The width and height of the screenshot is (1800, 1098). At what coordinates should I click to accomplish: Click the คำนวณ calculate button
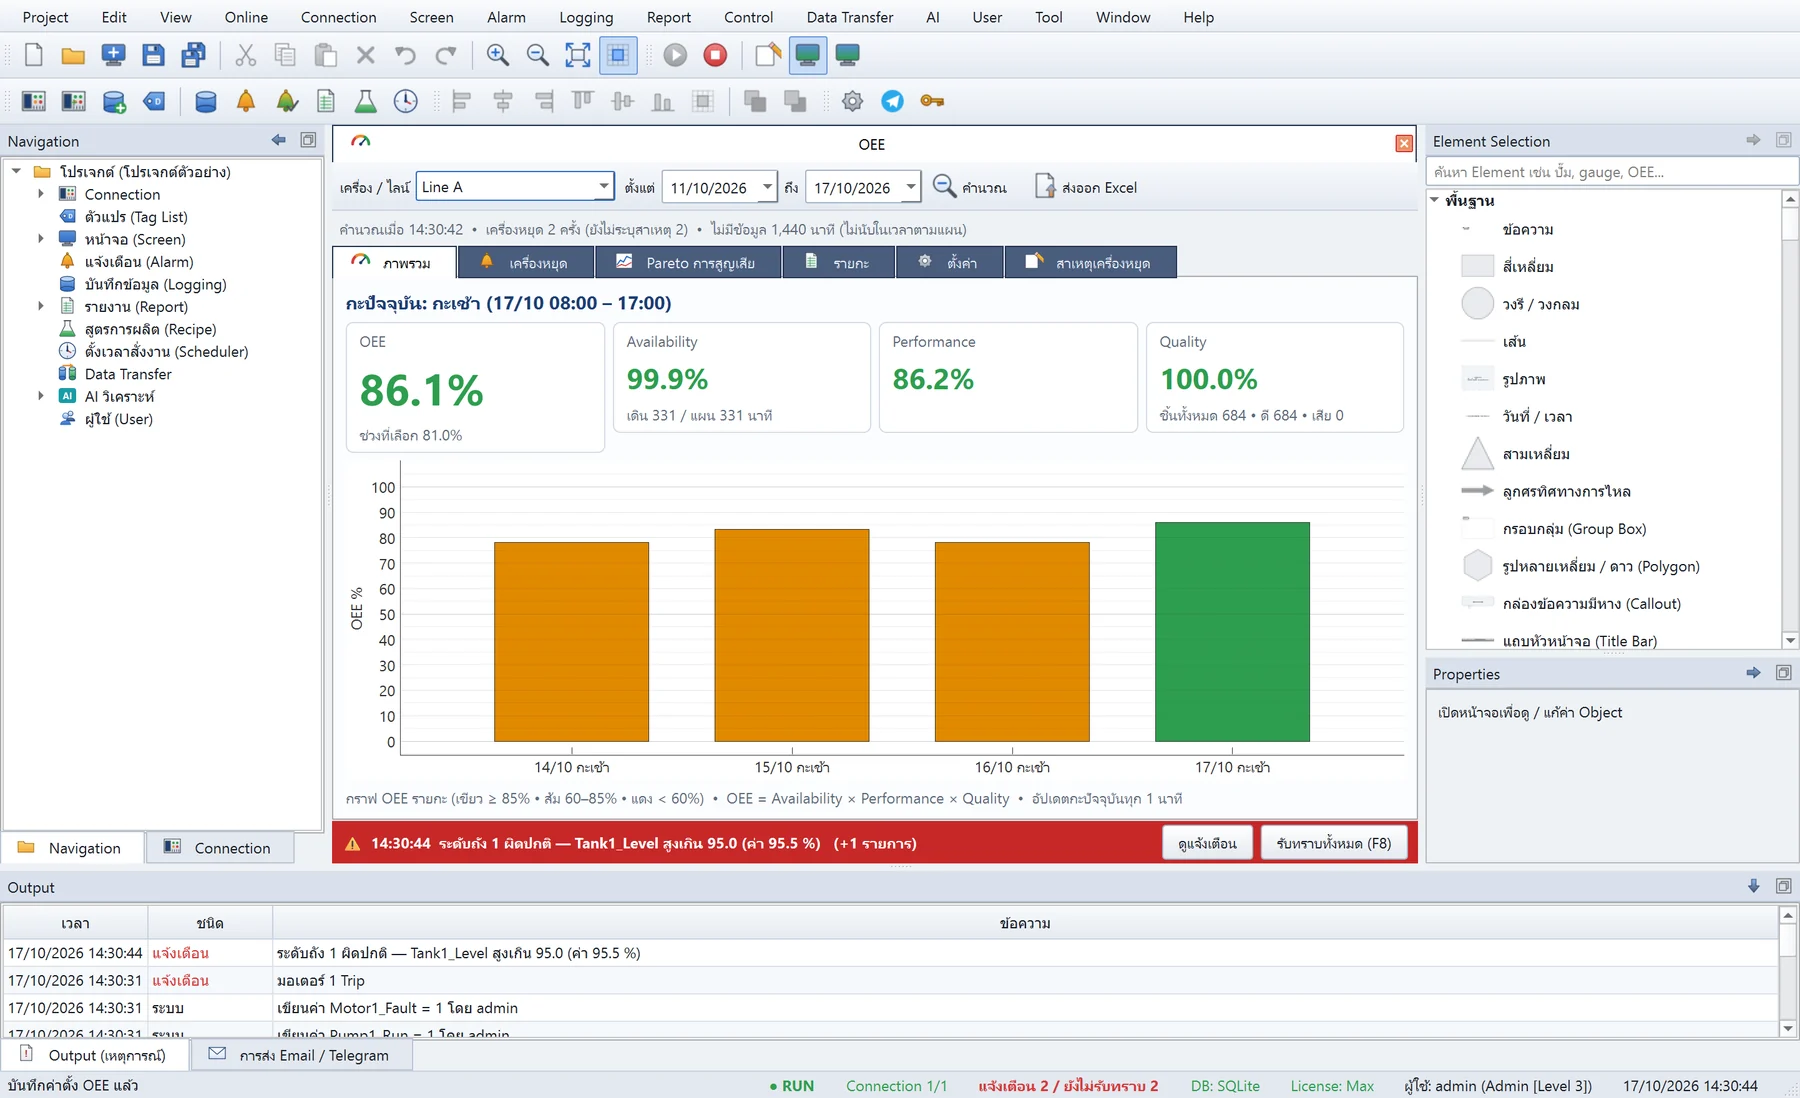pyautogui.click(x=970, y=187)
